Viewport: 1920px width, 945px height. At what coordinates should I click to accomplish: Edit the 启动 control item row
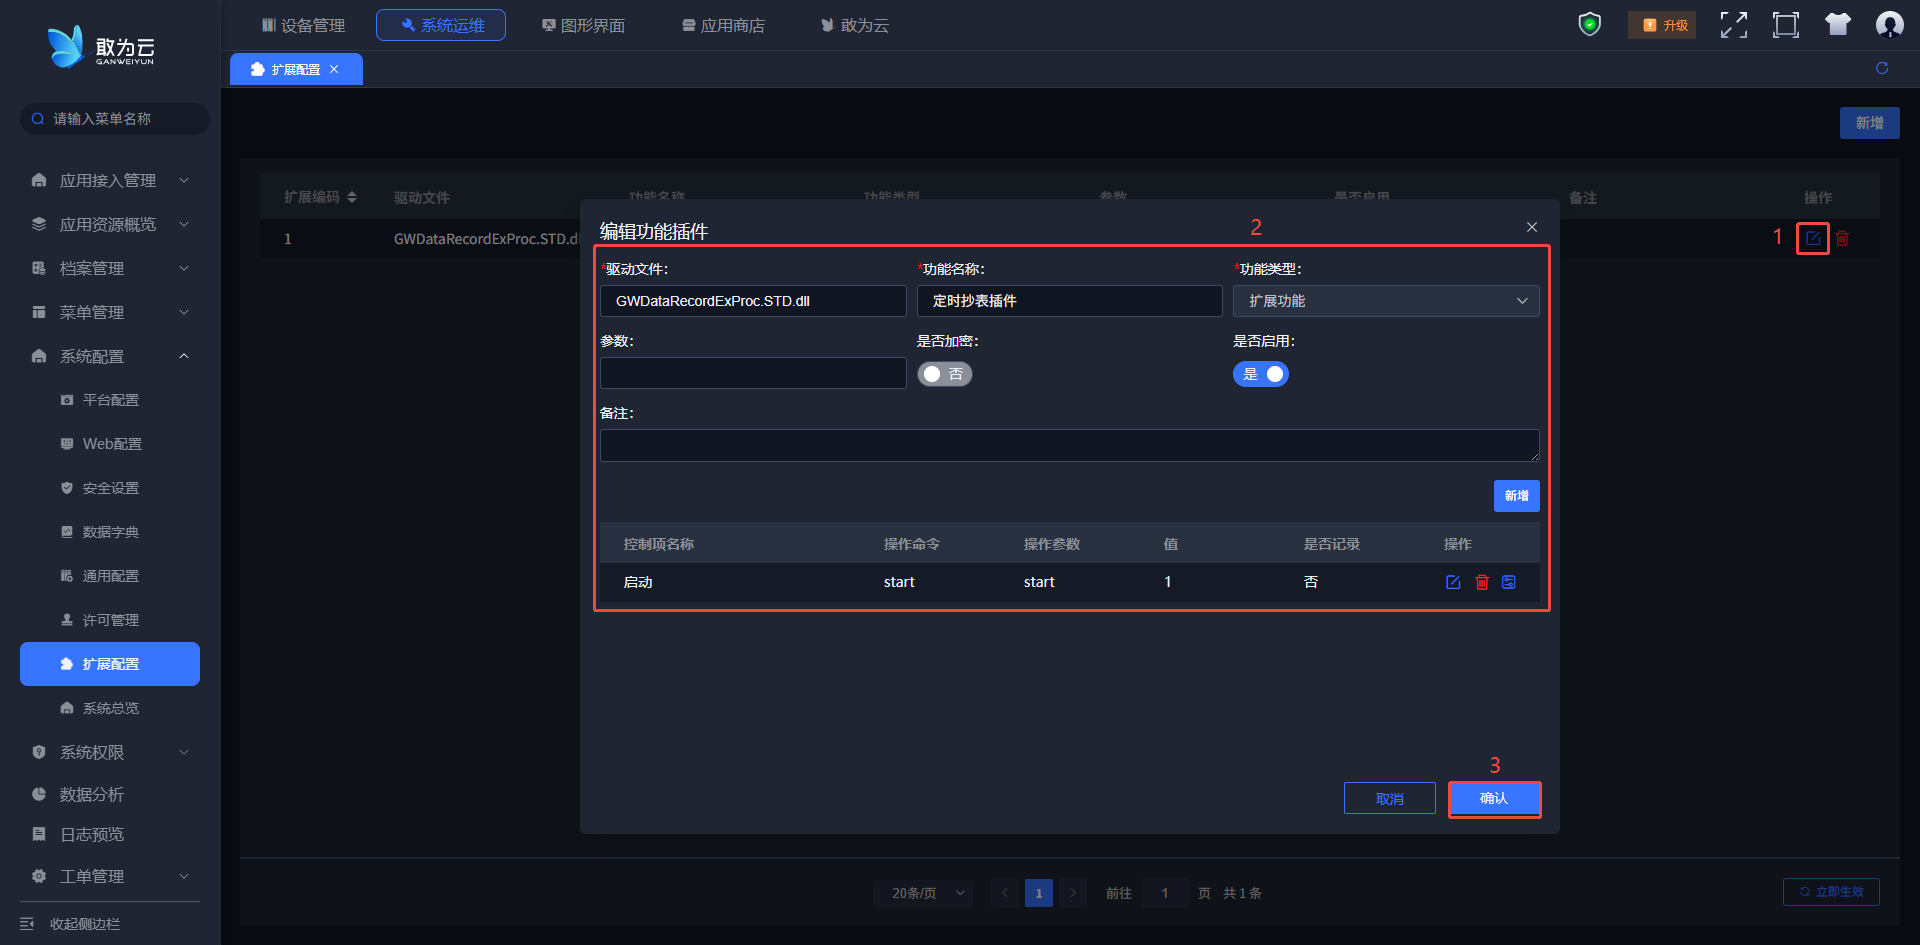[1453, 582]
